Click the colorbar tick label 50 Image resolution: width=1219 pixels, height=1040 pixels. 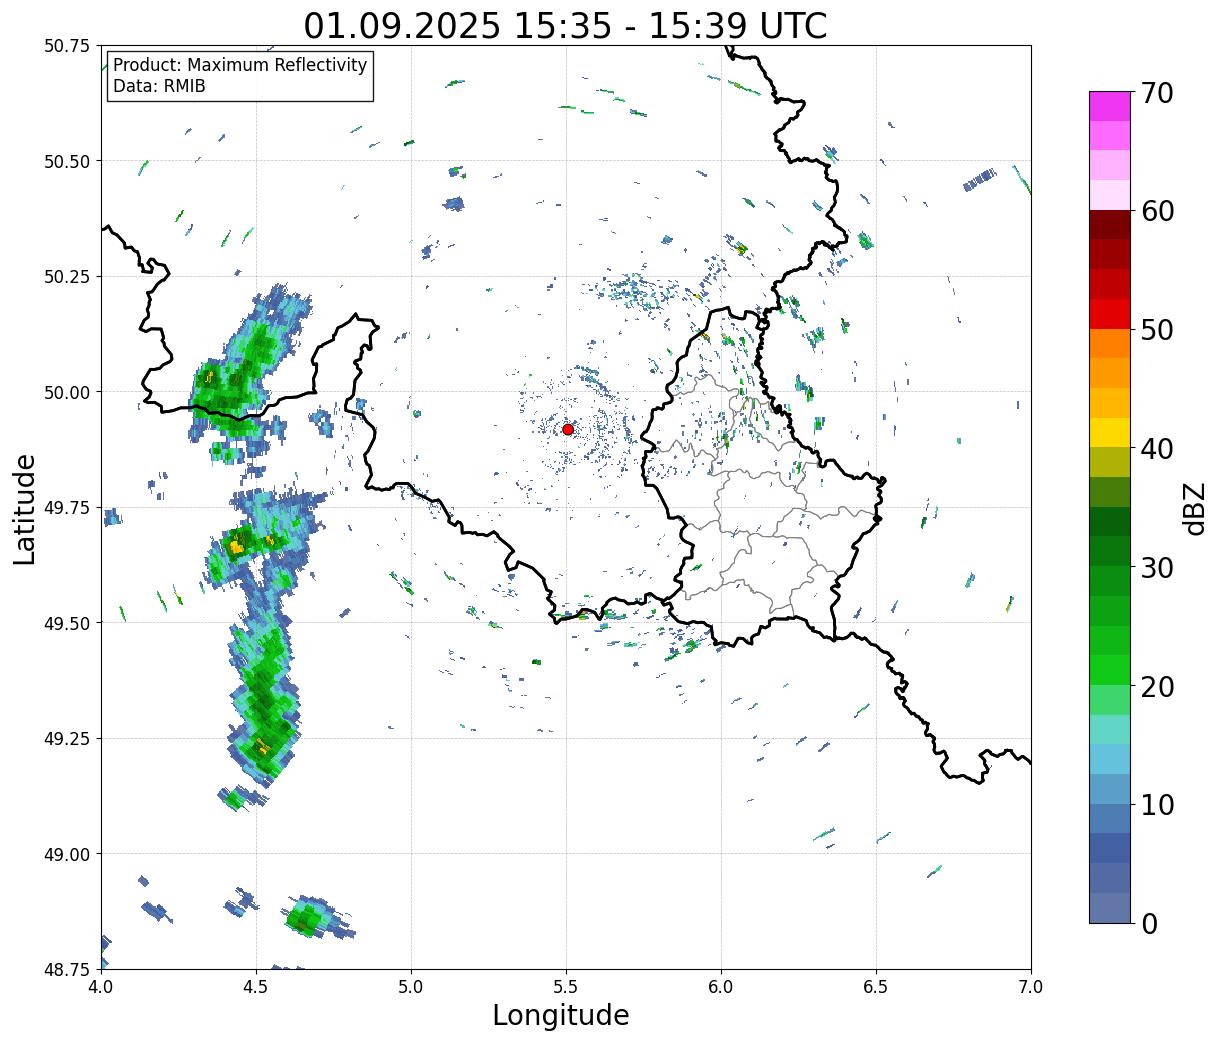[1157, 330]
